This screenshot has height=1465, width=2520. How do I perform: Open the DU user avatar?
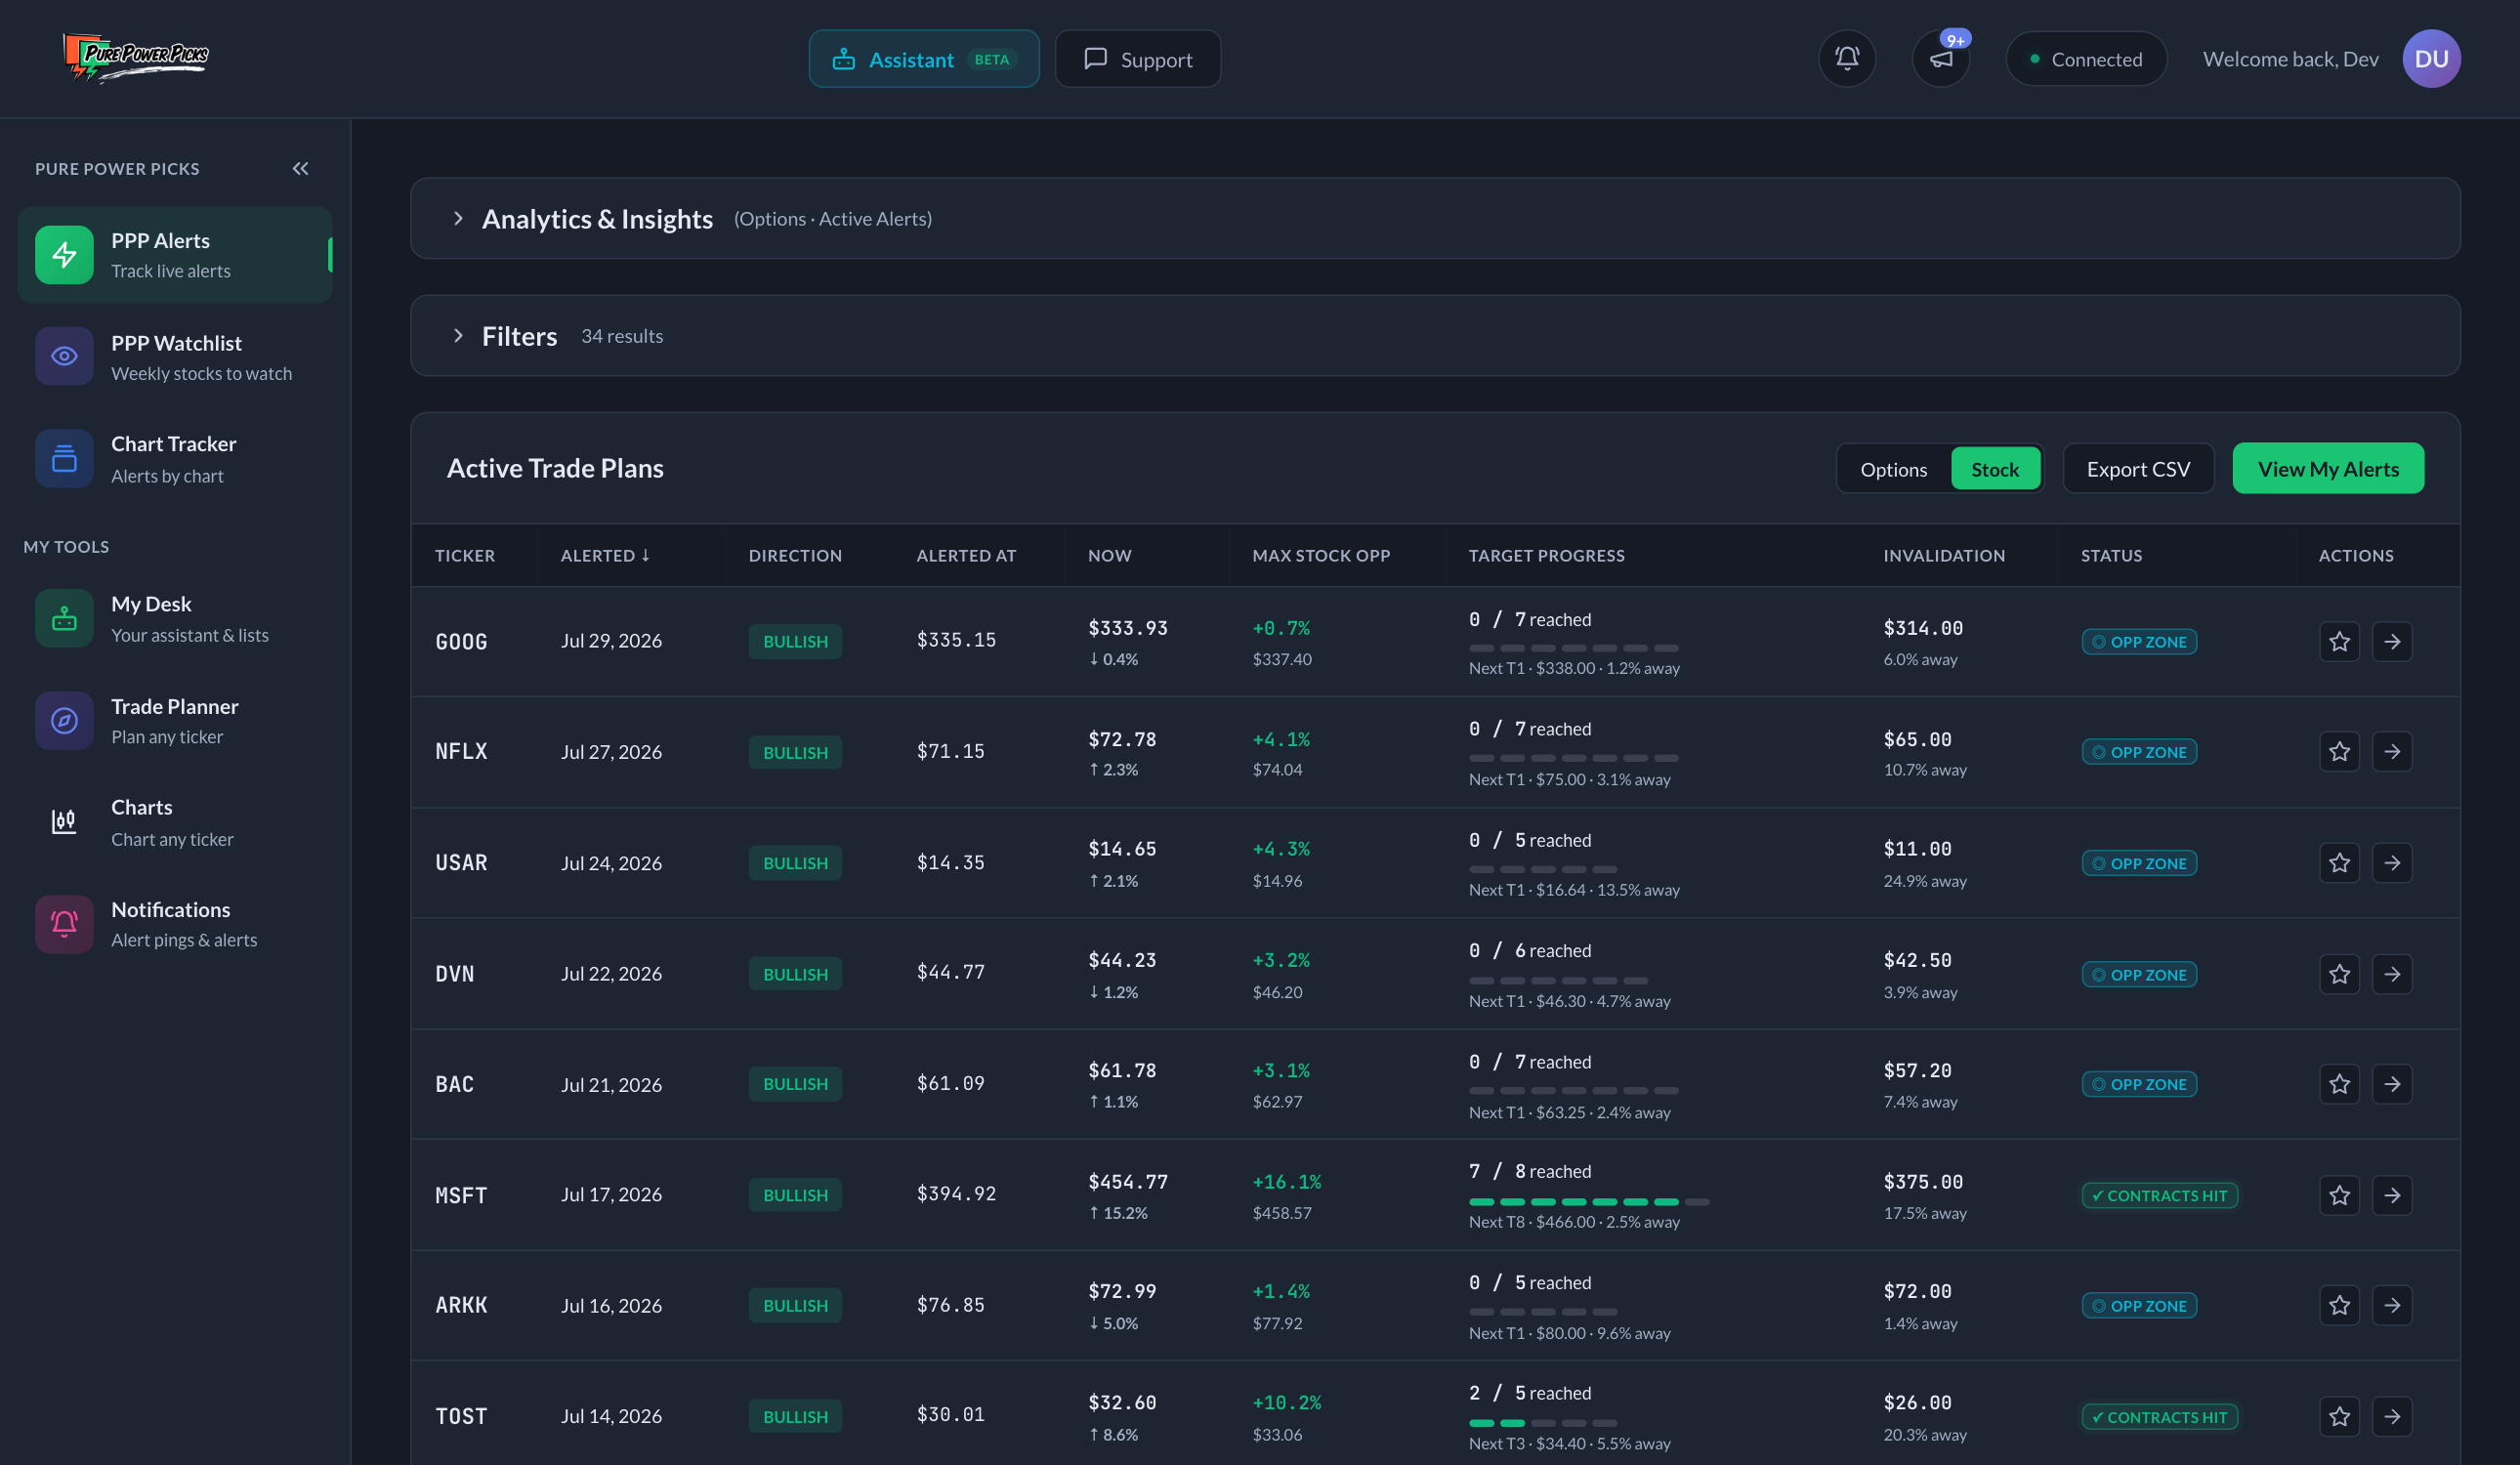(x=2431, y=59)
